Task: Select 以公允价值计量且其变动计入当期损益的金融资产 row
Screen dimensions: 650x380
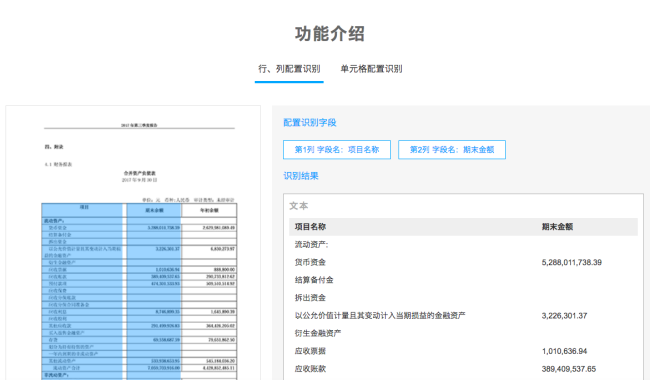Action: pyautogui.click(x=463, y=316)
